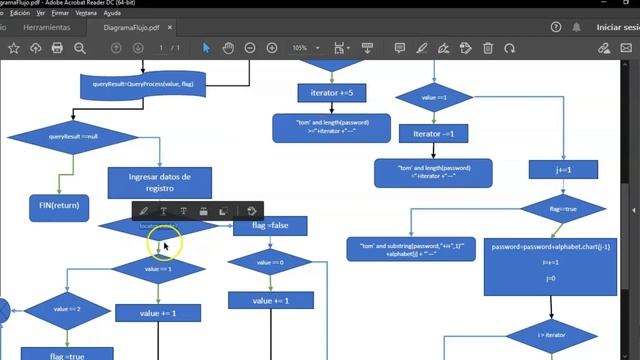This screenshot has width=640, height=360.
Task: Click the 'Ingresar datos de registro' box
Action: tap(160, 183)
